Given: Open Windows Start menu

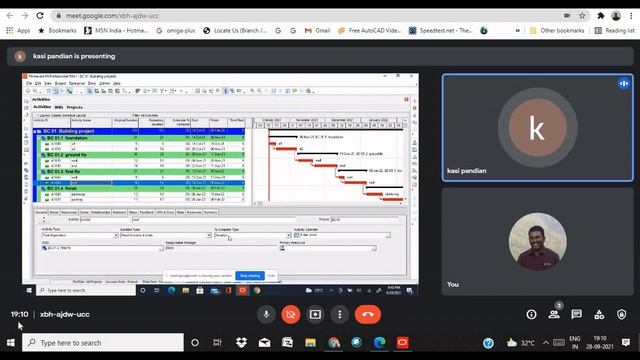Looking at the screenshot, I should click(11, 342).
